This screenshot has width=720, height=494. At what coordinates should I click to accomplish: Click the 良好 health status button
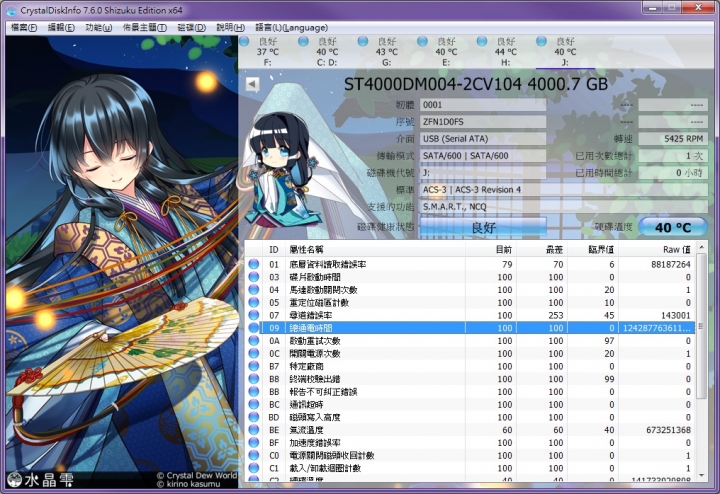483,227
